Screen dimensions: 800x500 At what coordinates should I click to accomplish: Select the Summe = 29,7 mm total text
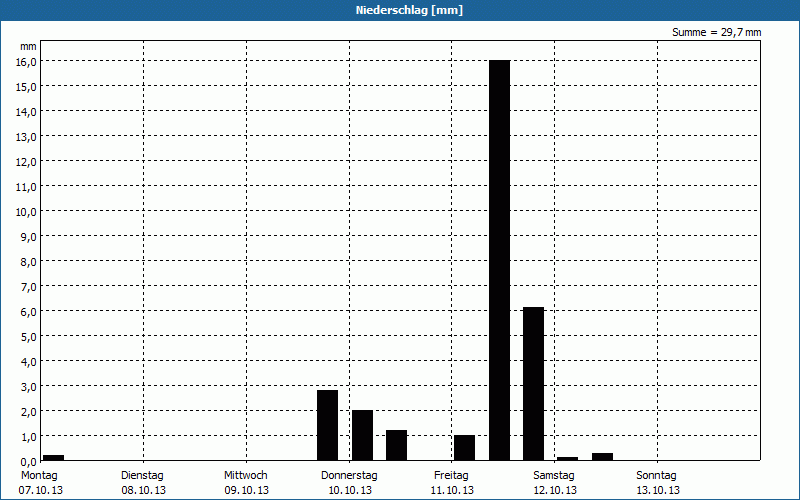pyautogui.click(x=716, y=32)
